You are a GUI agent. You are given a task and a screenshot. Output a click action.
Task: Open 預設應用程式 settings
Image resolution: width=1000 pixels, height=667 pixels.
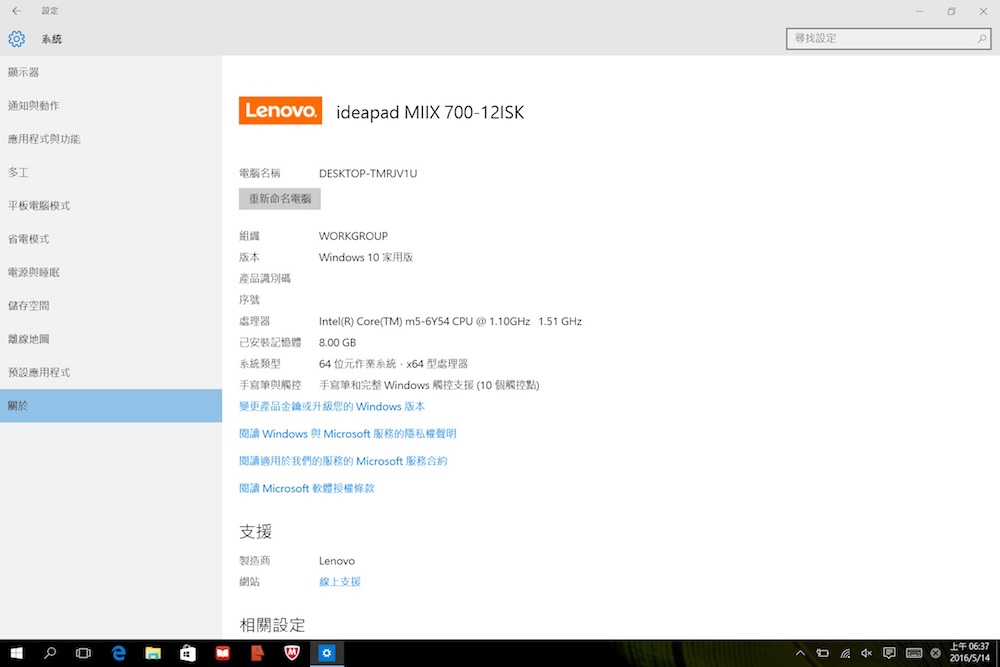(x=111, y=372)
